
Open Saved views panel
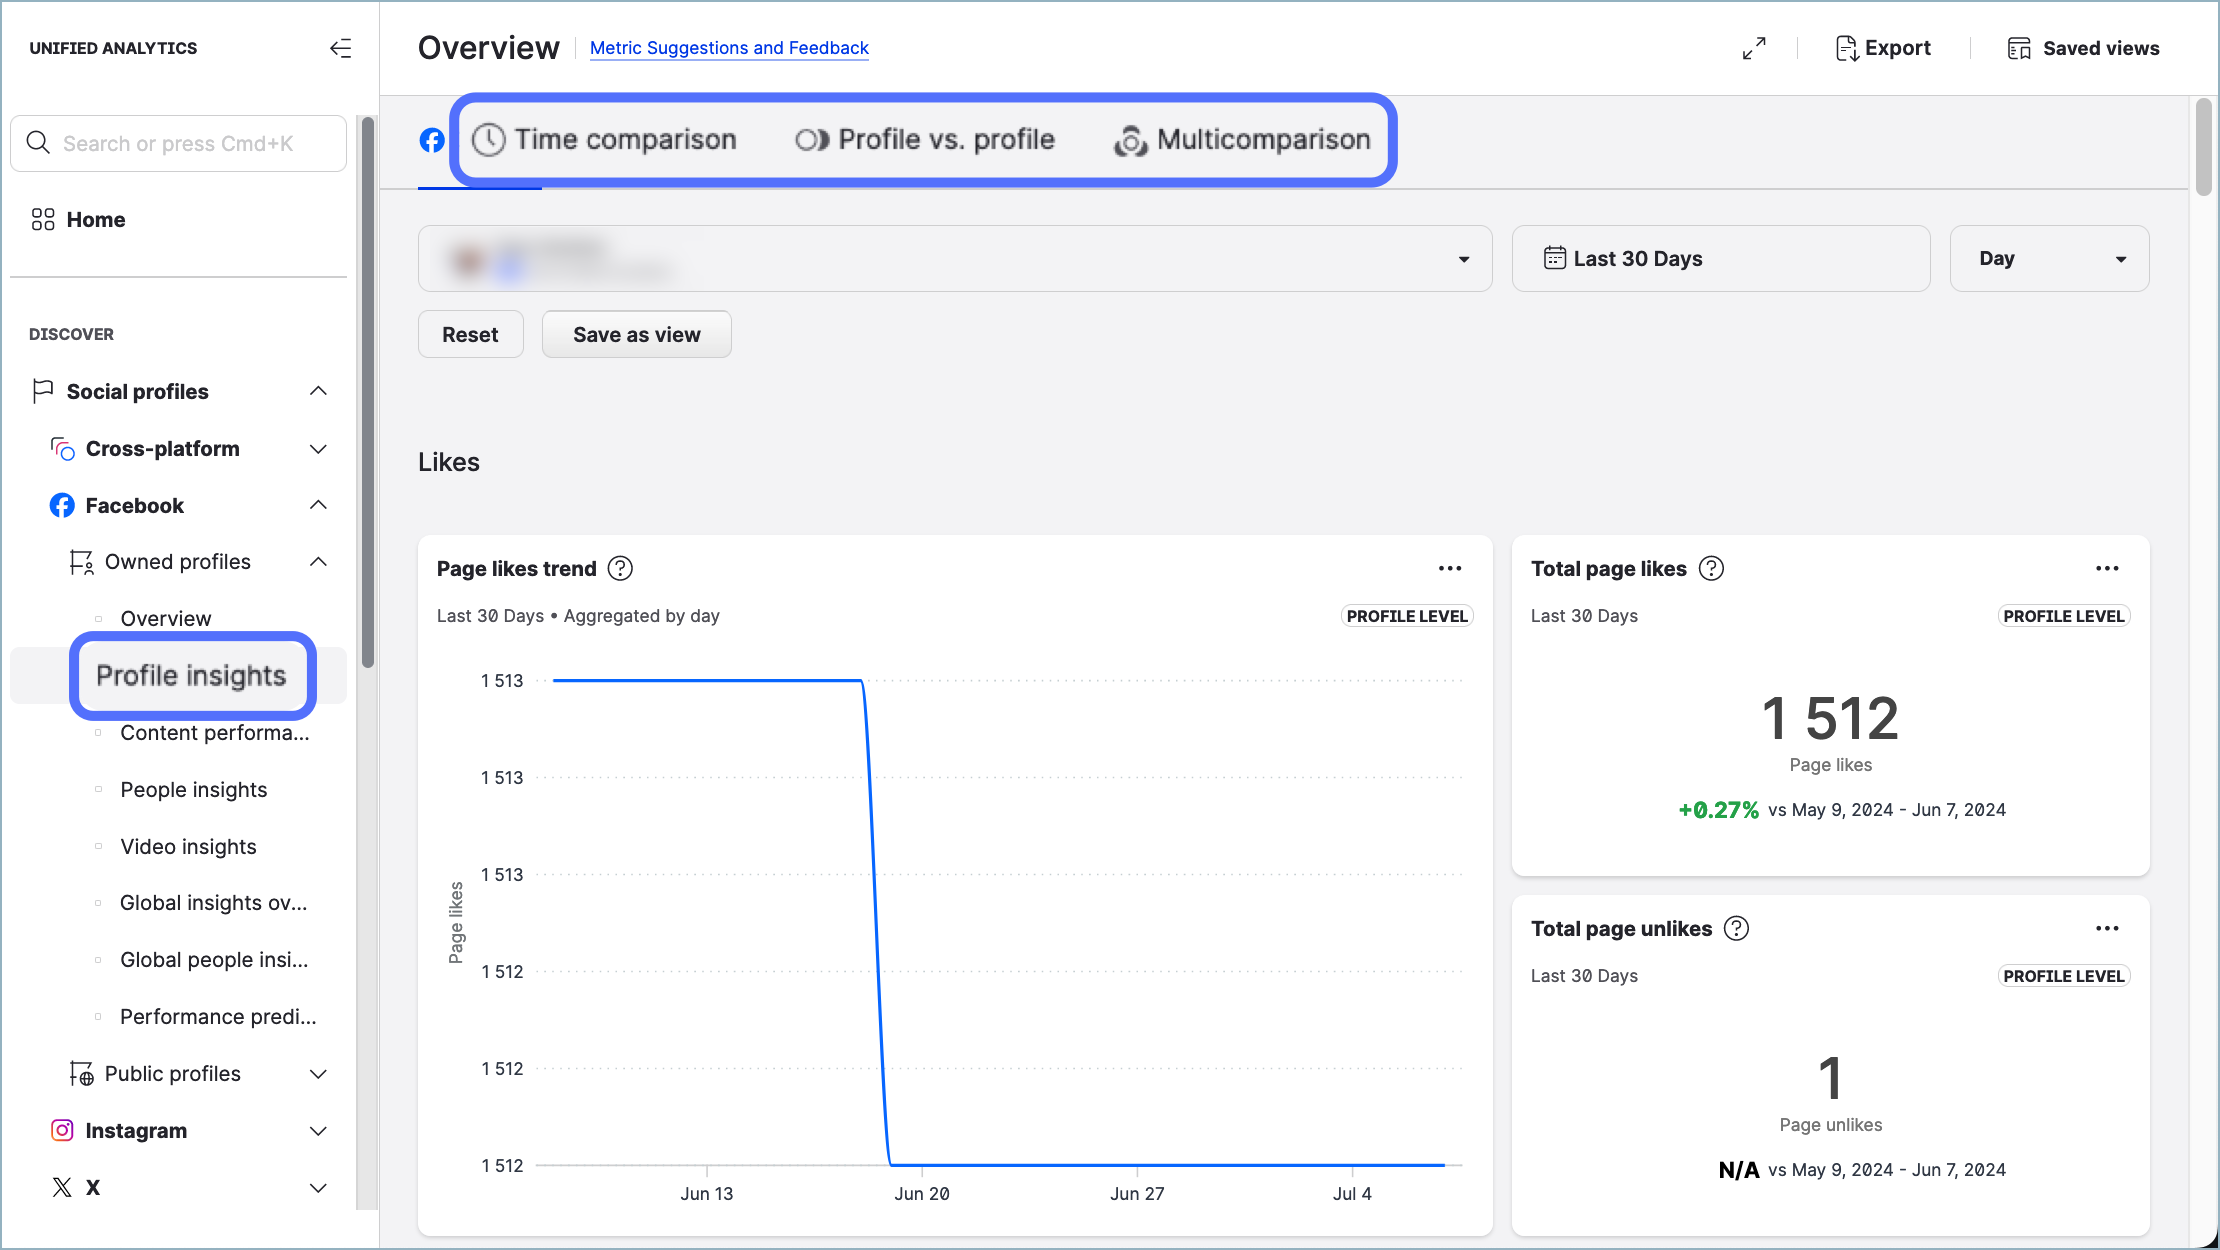2083,48
